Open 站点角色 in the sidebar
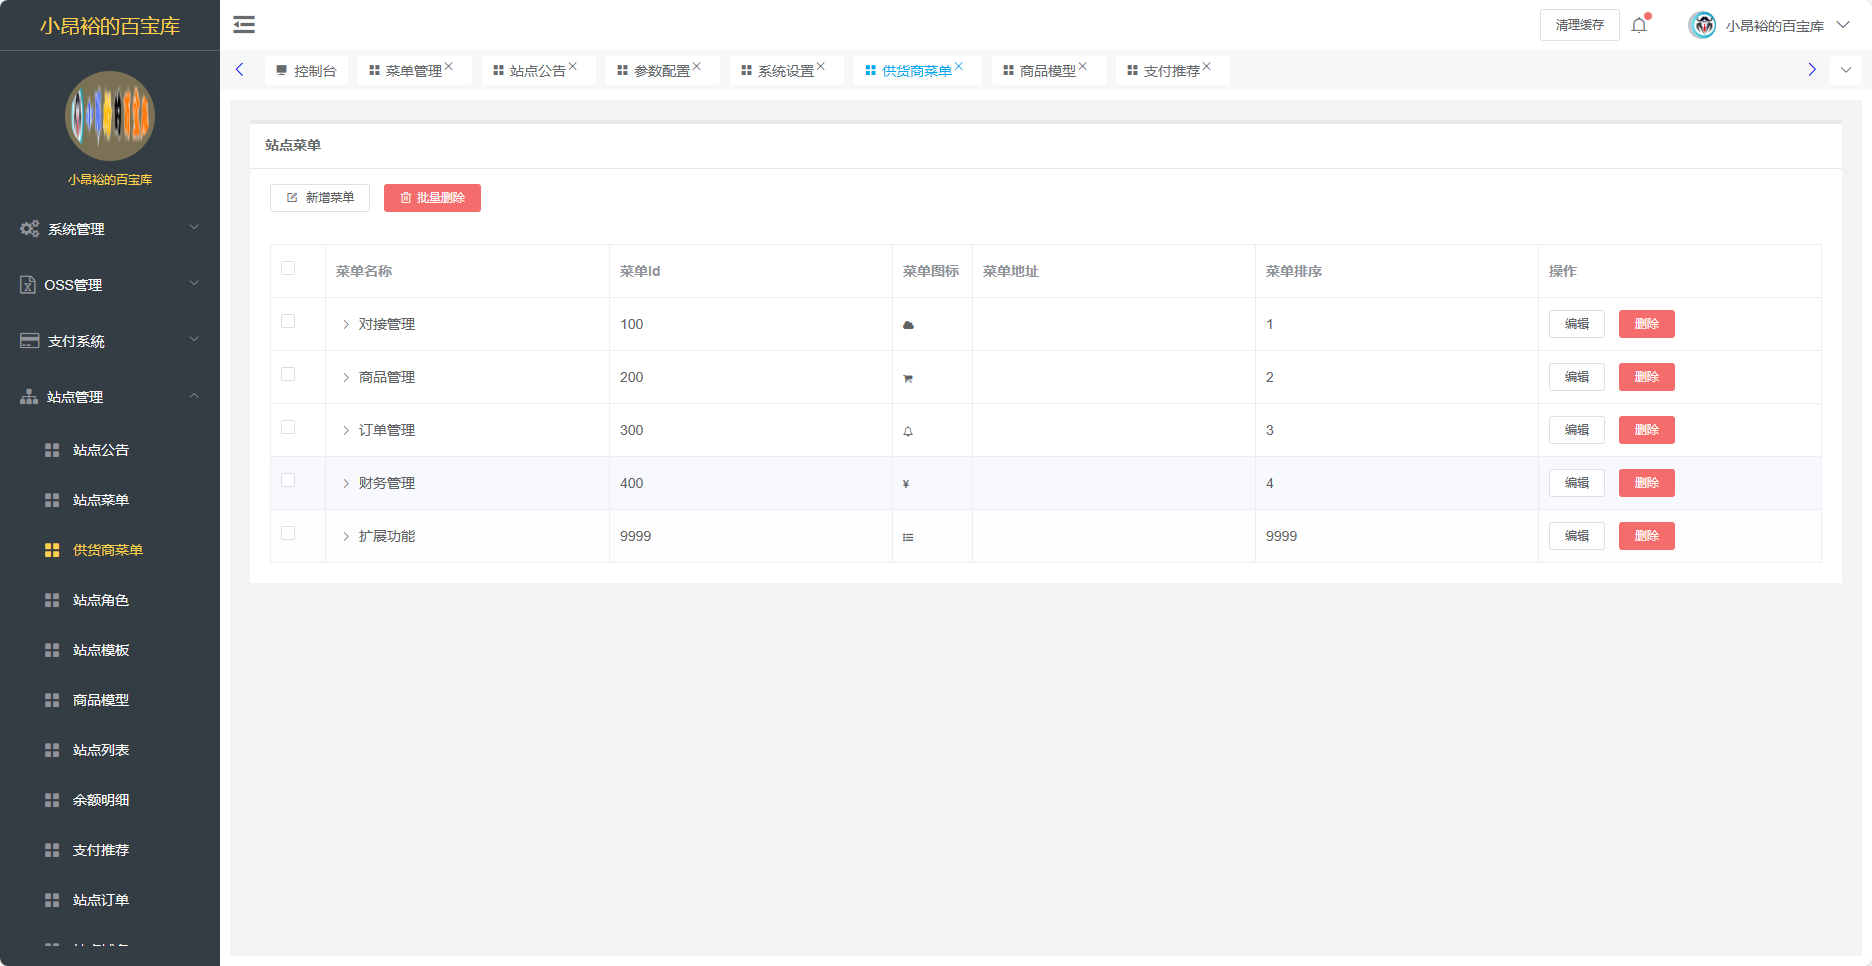The width and height of the screenshot is (1872, 966). [x=101, y=600]
